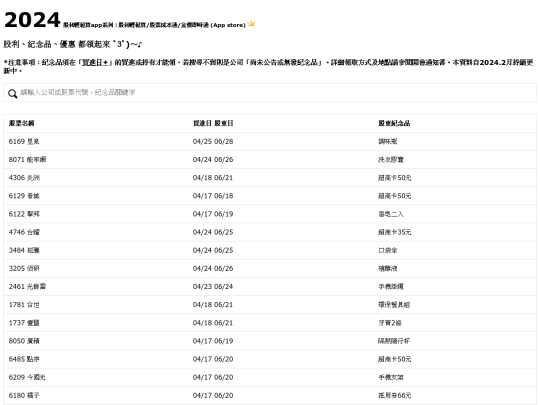
Task: Click souvenir cell in row 6122
Action: (x=391, y=214)
